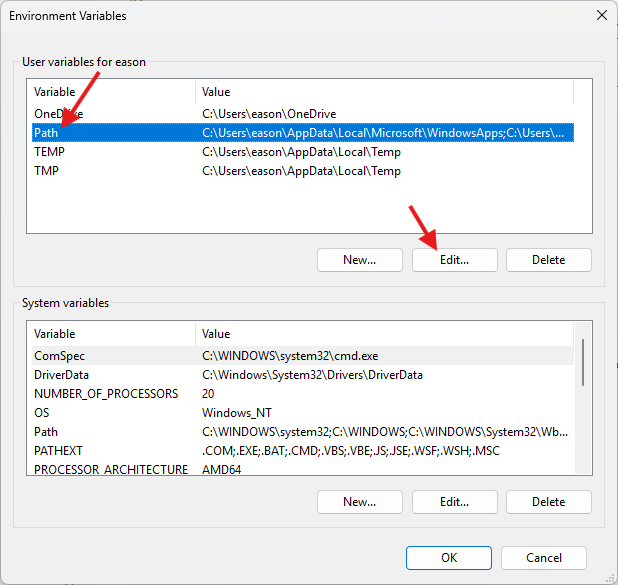Select PROCESSOR_ARCHITECTURE system variable
This screenshot has width=618, height=585.
110,469
